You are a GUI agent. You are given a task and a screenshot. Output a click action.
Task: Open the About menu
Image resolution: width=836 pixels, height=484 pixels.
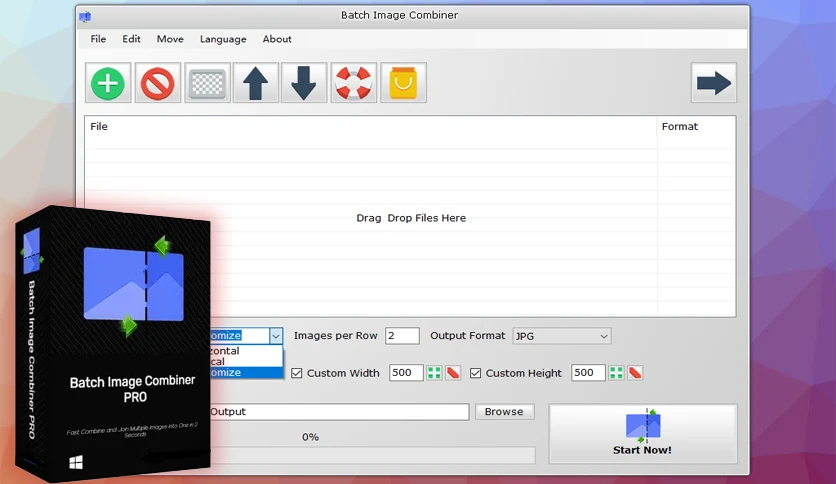tap(277, 39)
